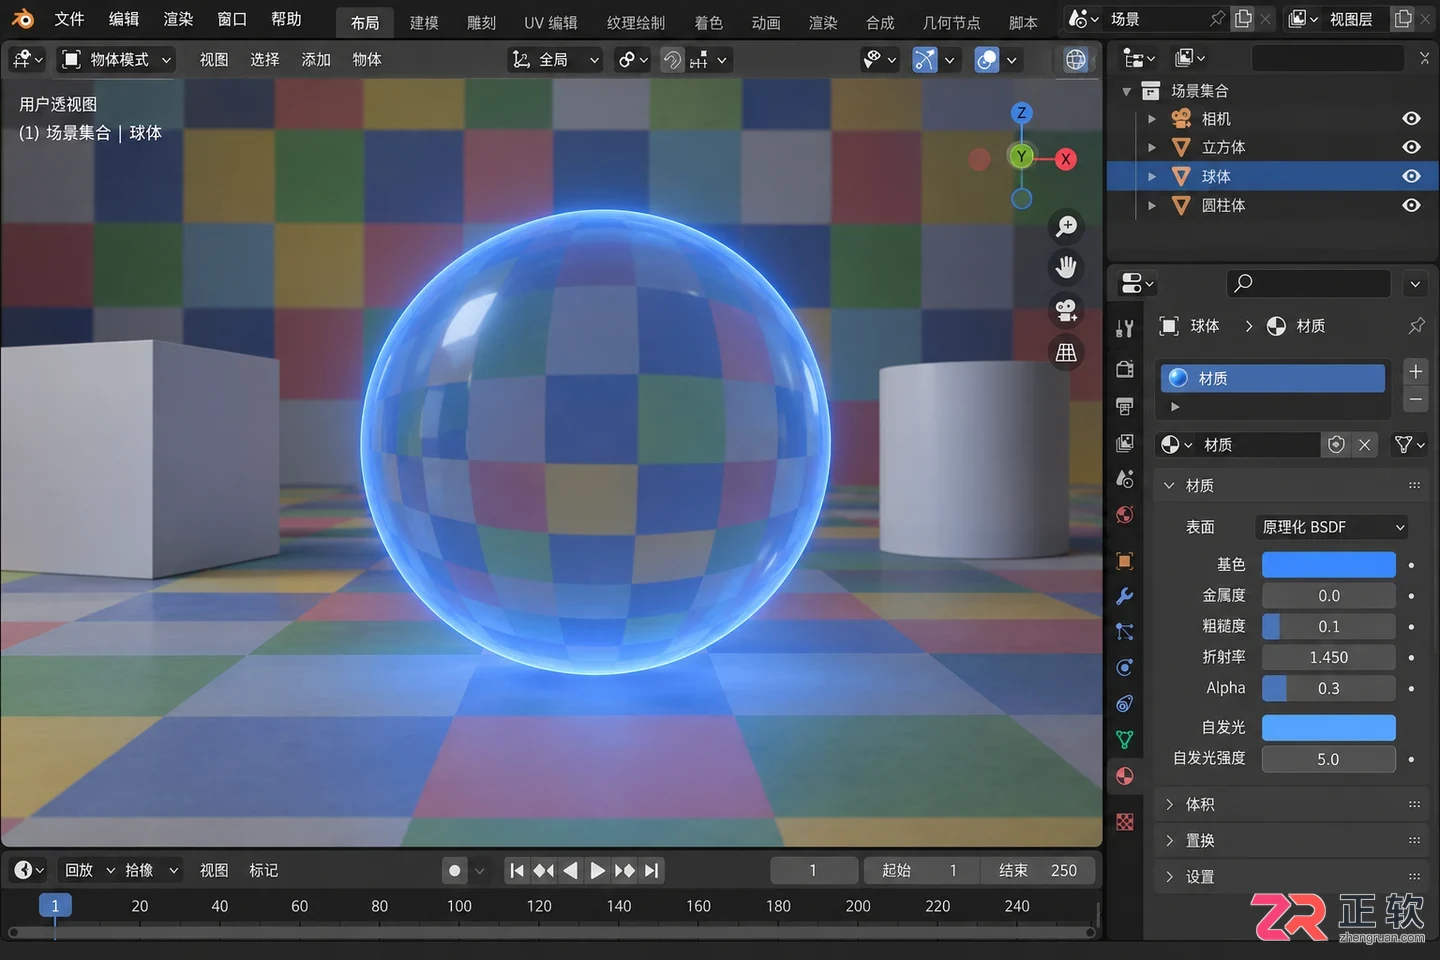
Task: Pin the properties editor context
Action: tap(1416, 326)
